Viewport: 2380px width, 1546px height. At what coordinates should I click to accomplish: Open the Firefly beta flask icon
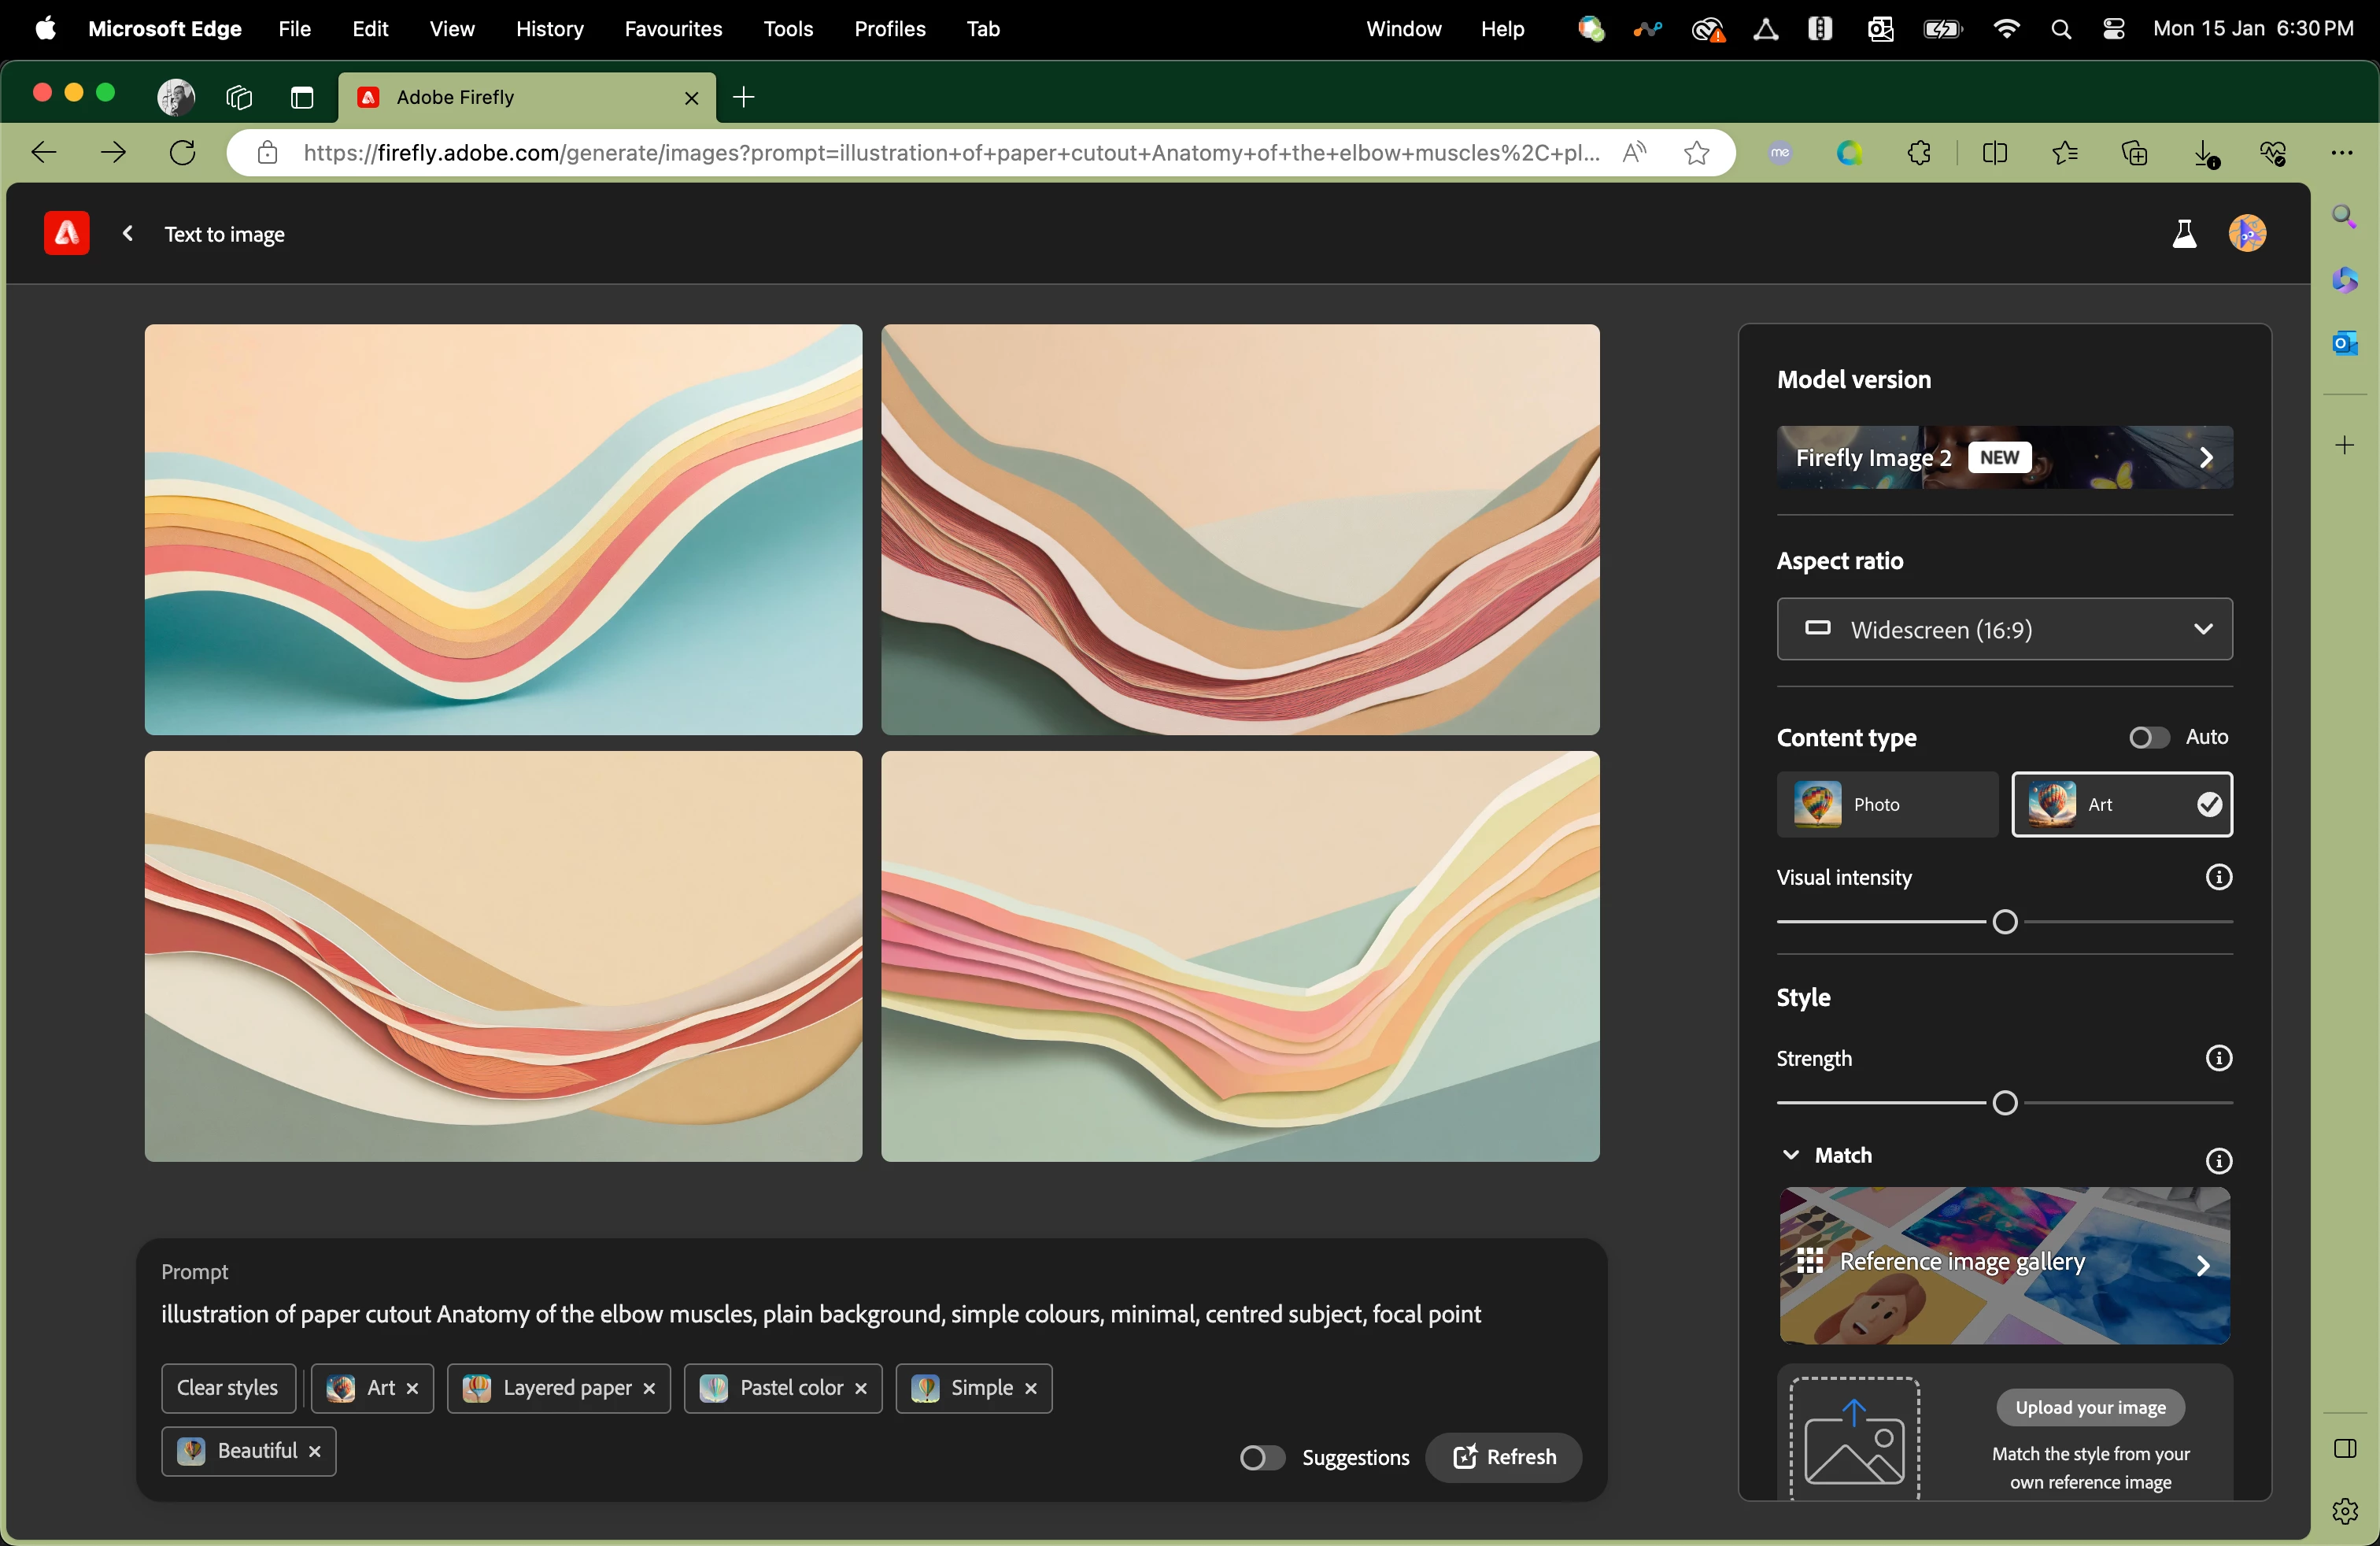coord(2184,234)
